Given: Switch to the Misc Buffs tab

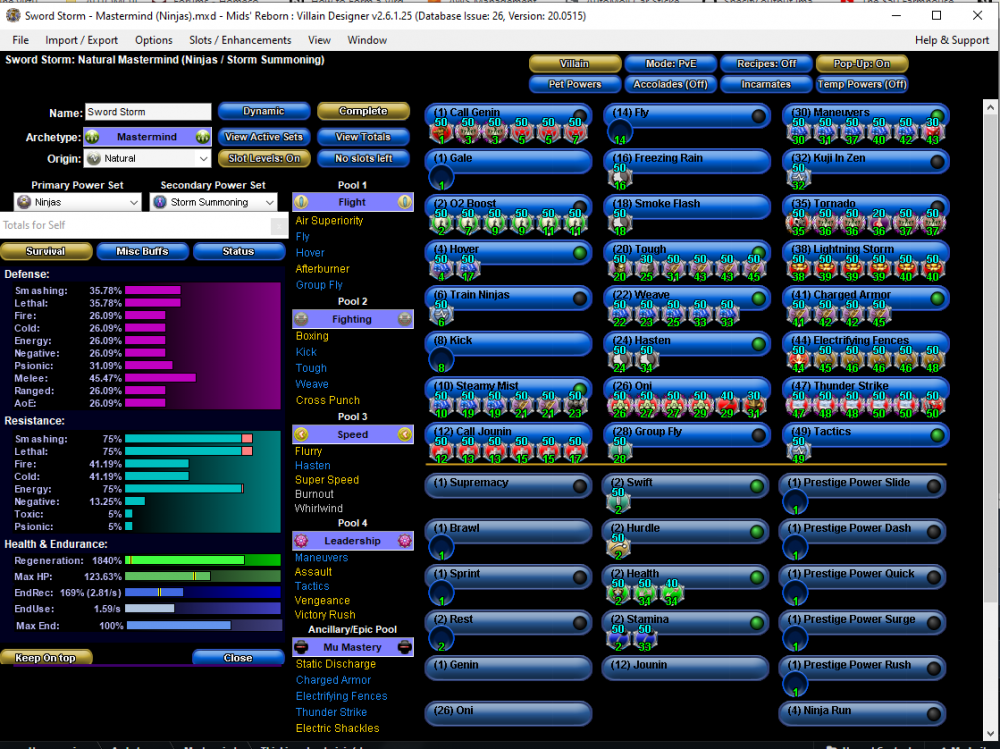Looking at the screenshot, I should pos(142,251).
